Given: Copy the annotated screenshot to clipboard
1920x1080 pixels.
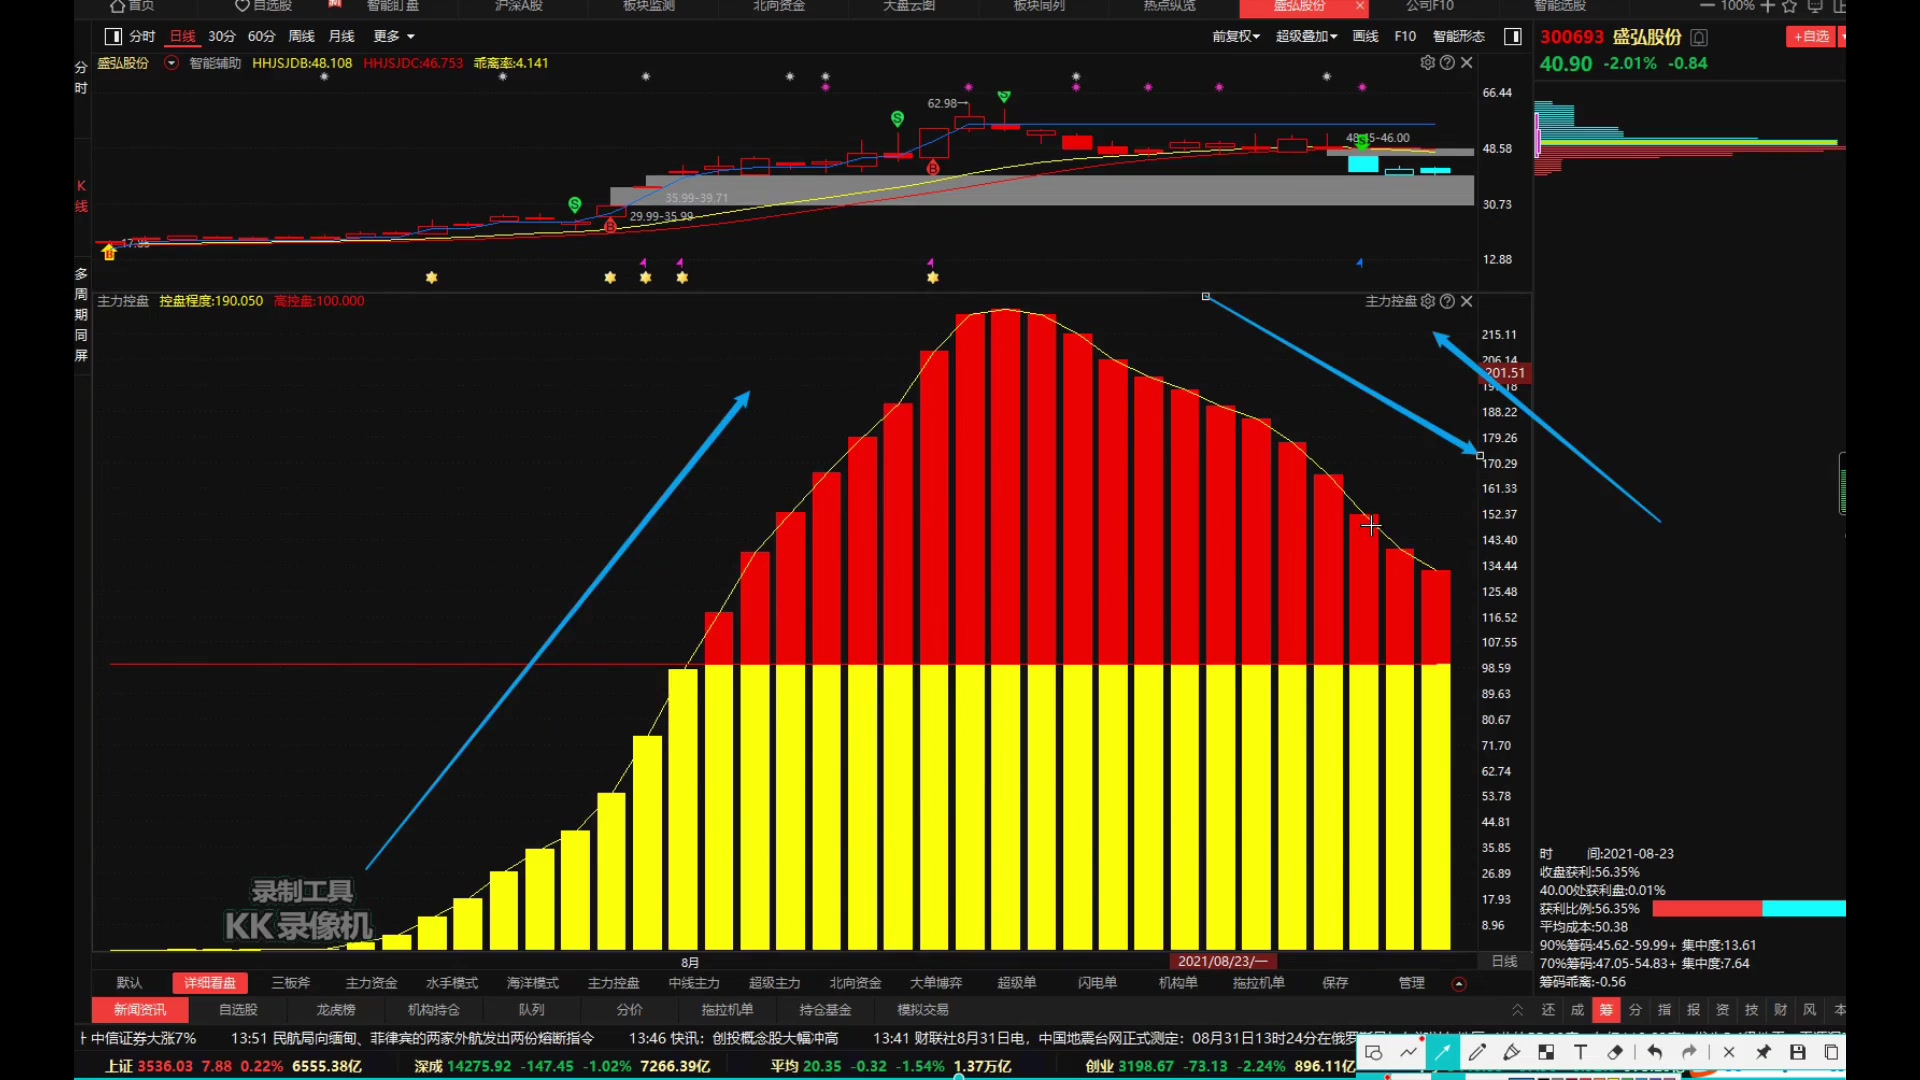Looking at the screenshot, I should tap(1832, 1052).
